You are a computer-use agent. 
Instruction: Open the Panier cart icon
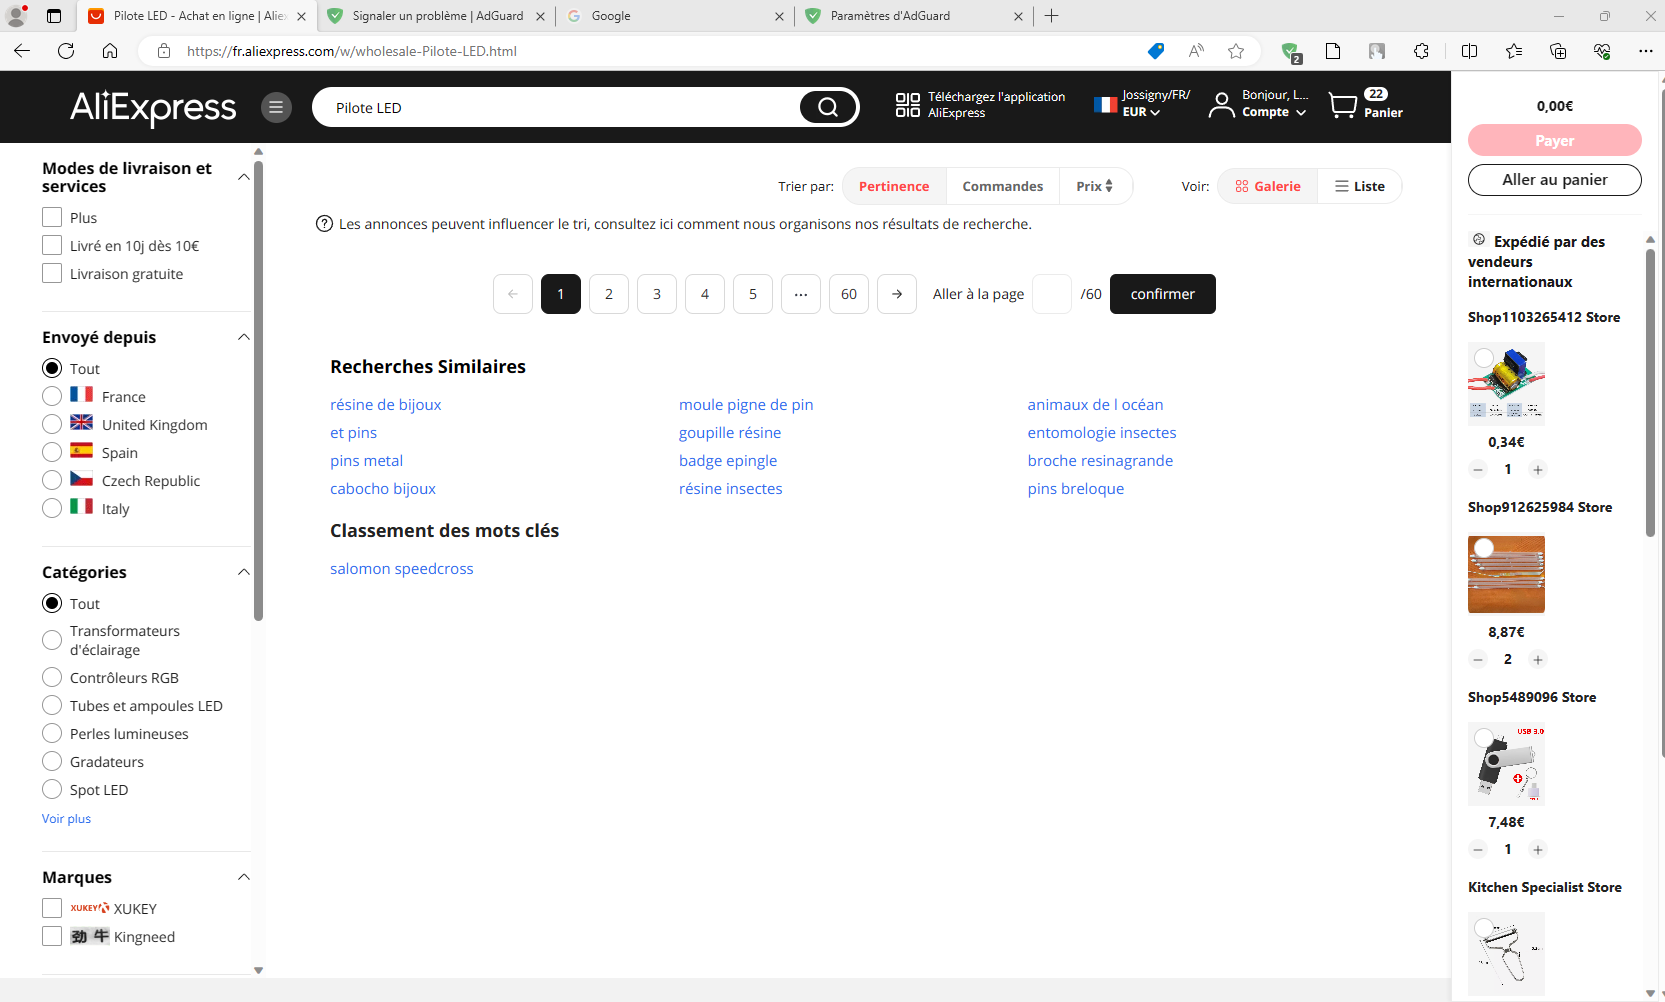[x=1343, y=104]
